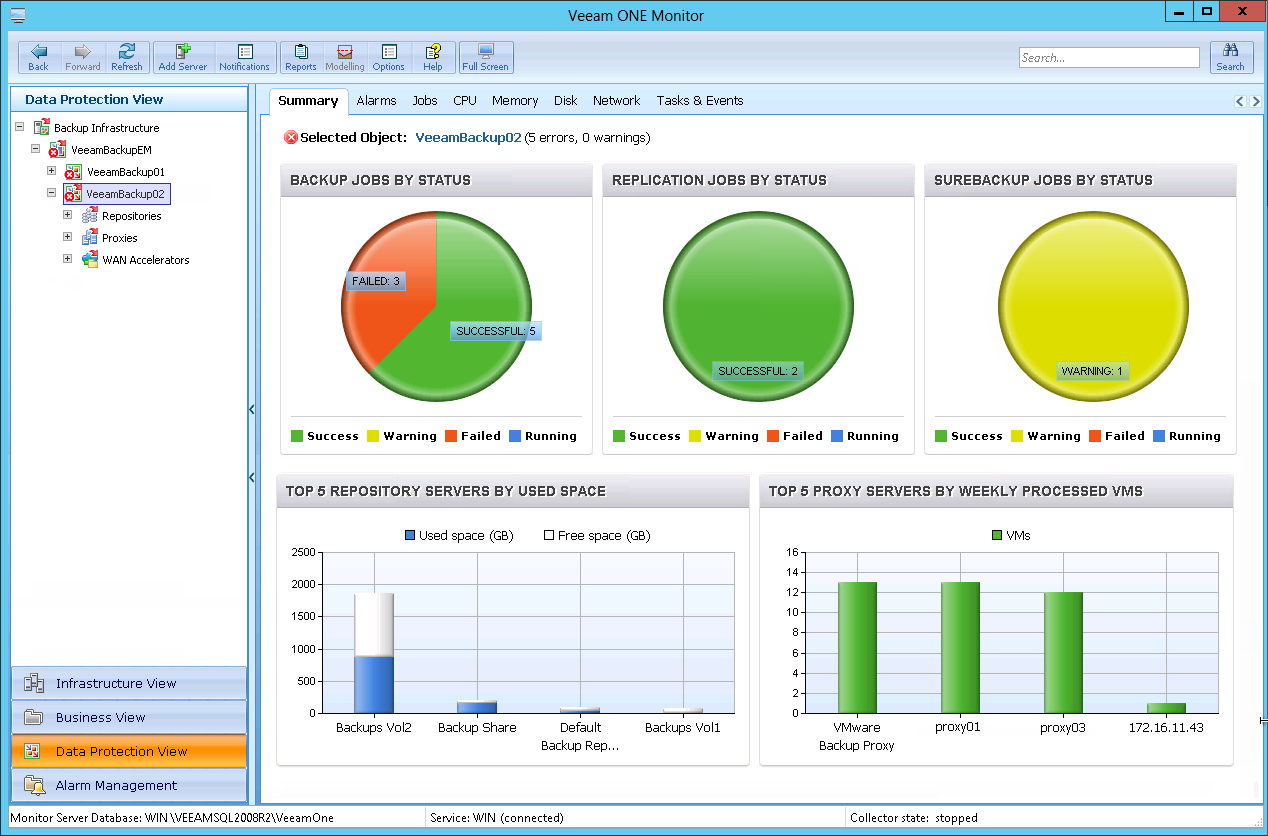Click the yellow SureBackup Jobs pie chart

click(1092, 306)
